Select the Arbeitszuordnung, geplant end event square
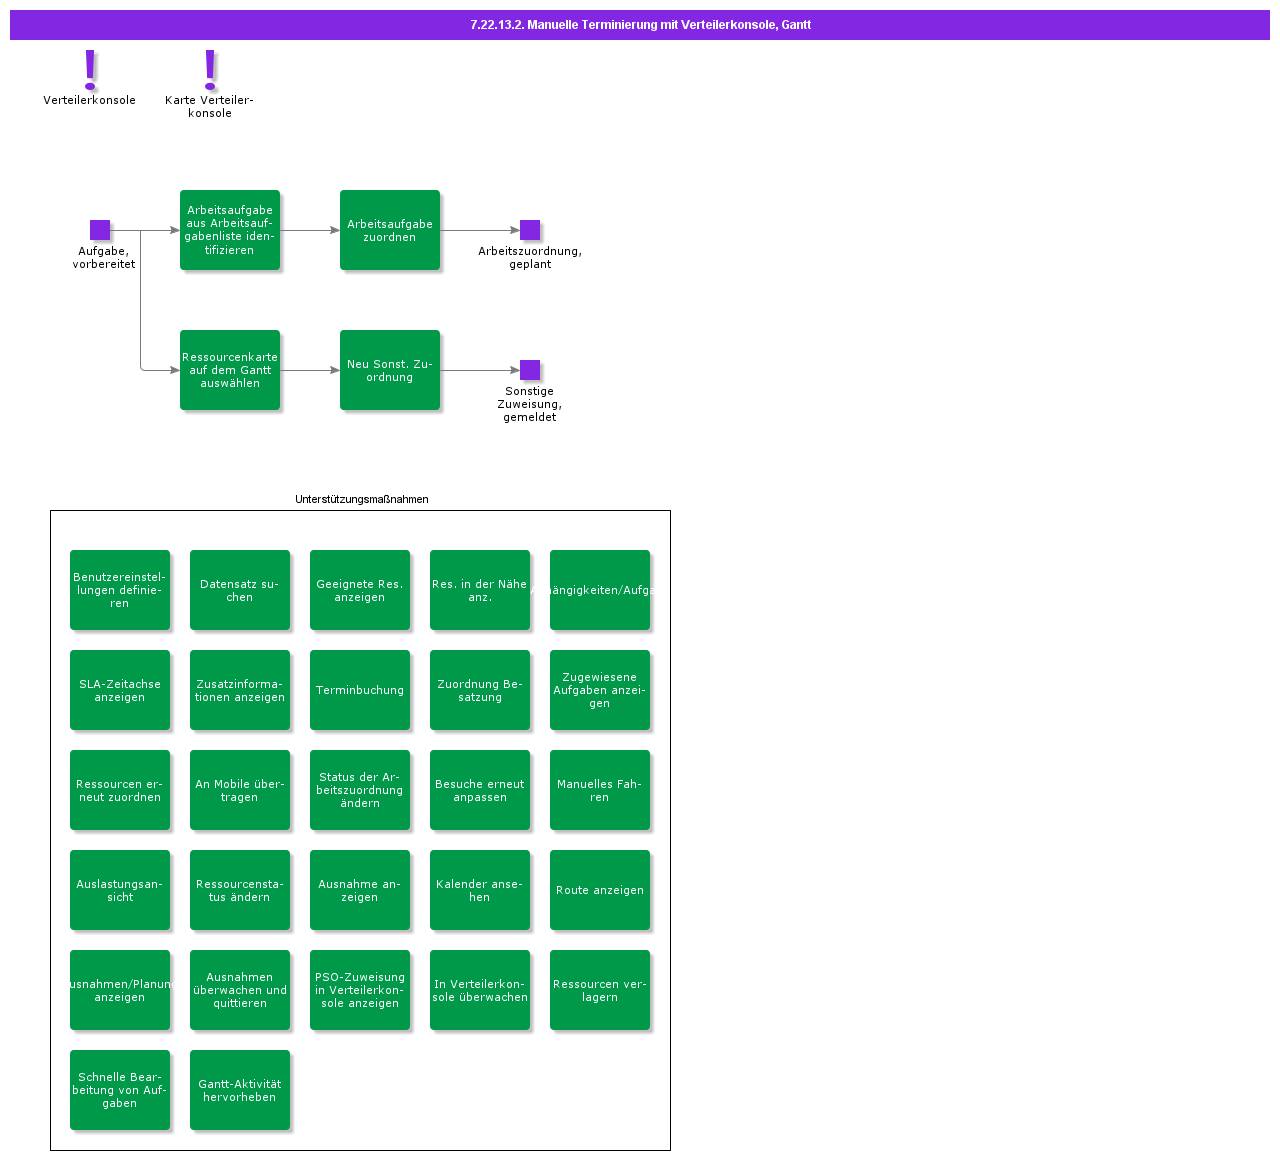Image resolution: width=1280 pixels, height=1160 pixels. click(530, 230)
